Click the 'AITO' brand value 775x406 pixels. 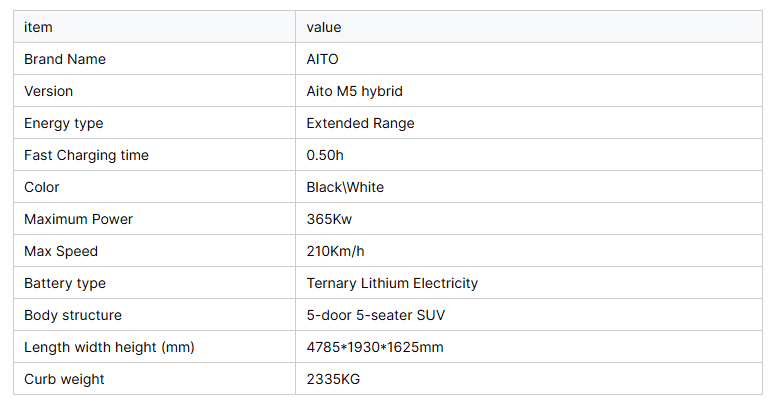322,59
